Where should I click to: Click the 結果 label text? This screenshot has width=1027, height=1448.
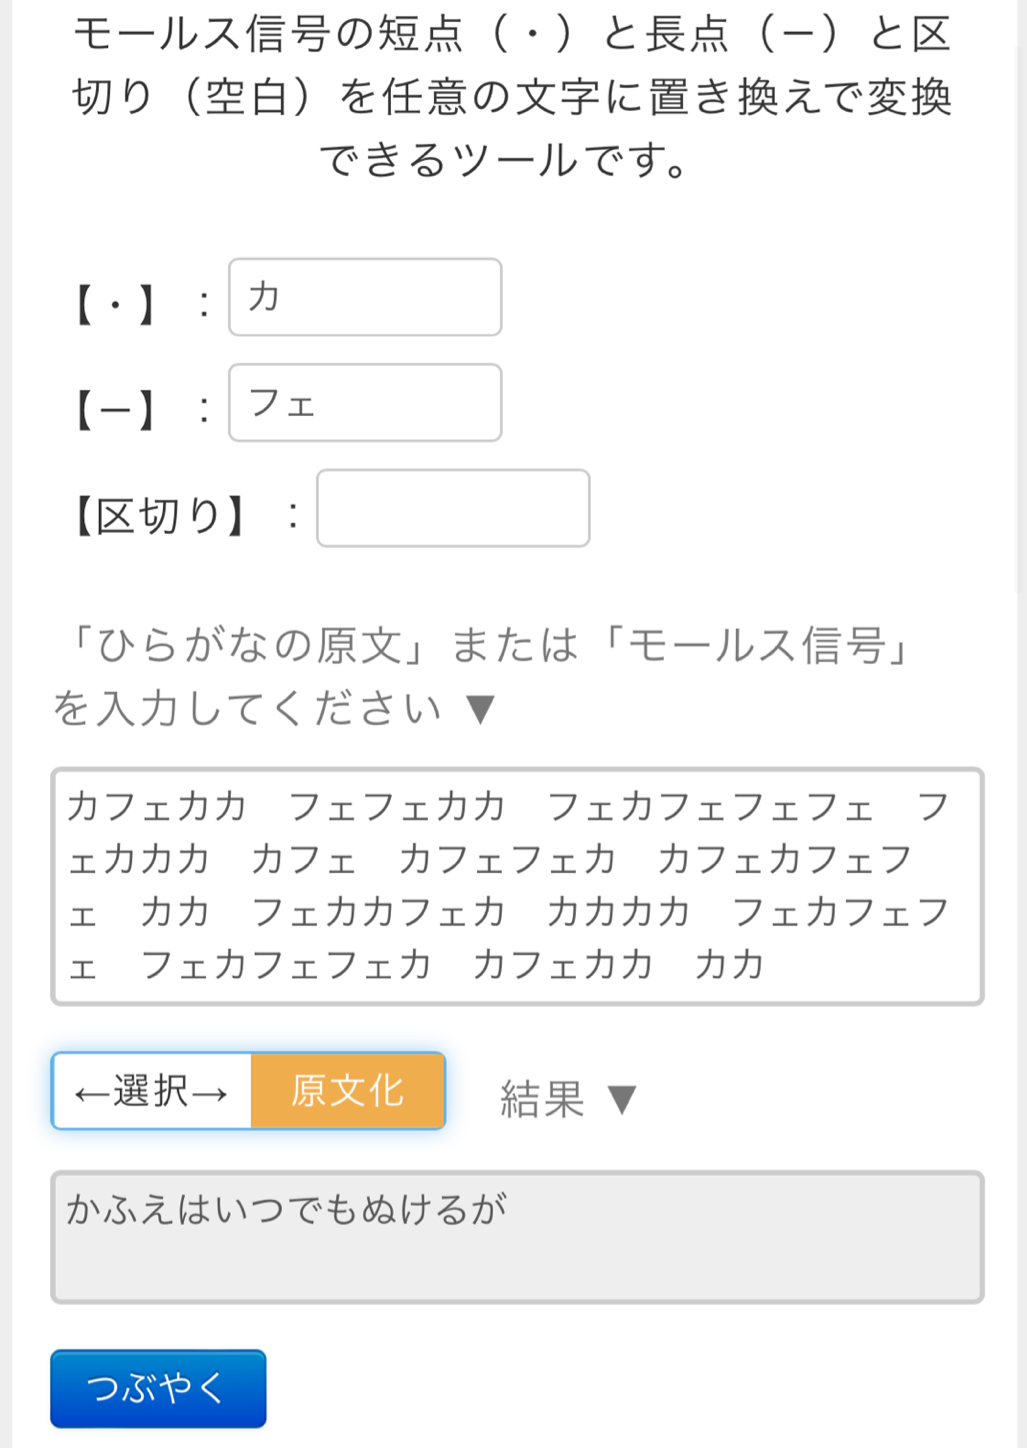pyautogui.click(x=542, y=1099)
